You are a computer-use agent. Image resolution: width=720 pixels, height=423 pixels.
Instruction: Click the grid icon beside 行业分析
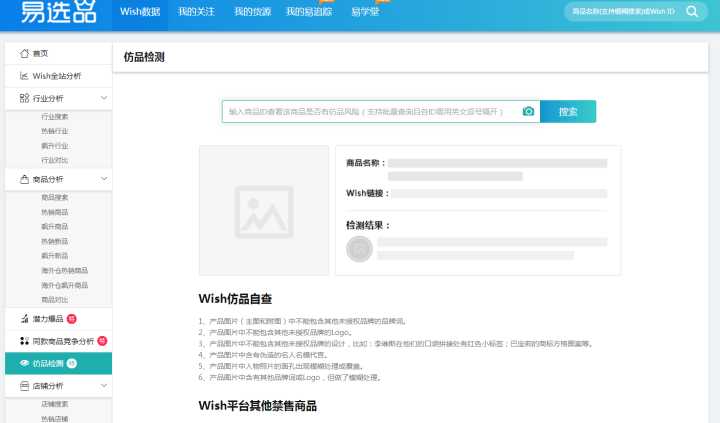[x=24, y=98]
